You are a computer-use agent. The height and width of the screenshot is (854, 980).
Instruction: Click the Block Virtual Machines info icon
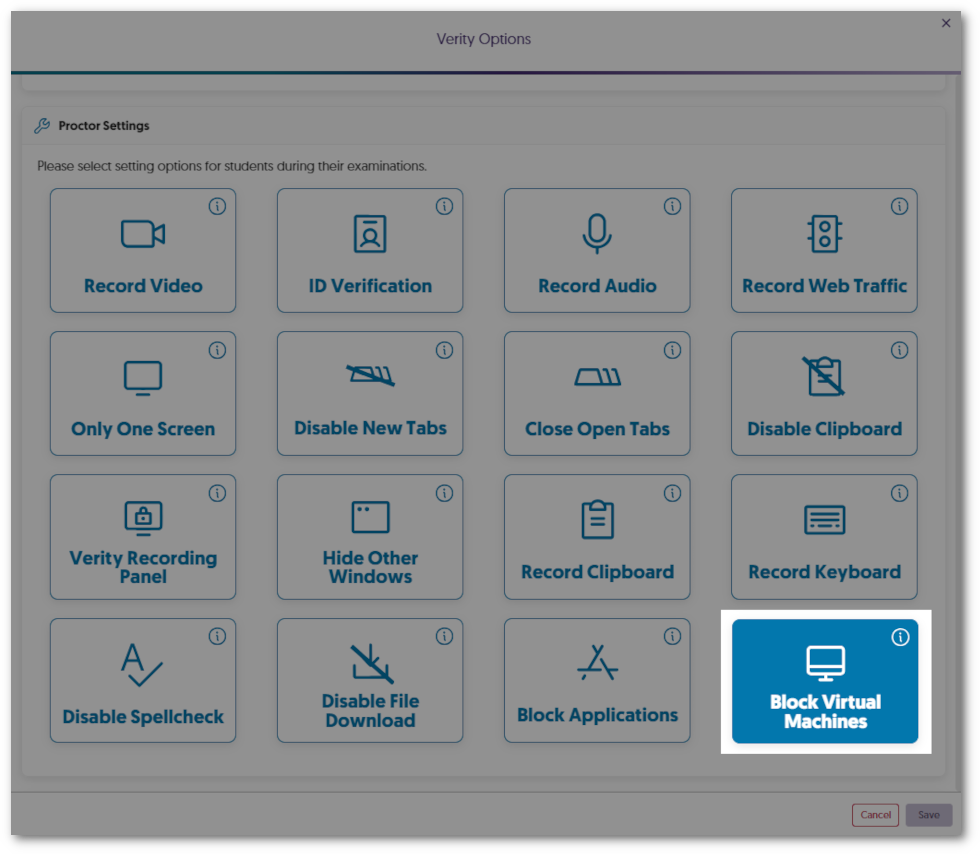tap(899, 636)
